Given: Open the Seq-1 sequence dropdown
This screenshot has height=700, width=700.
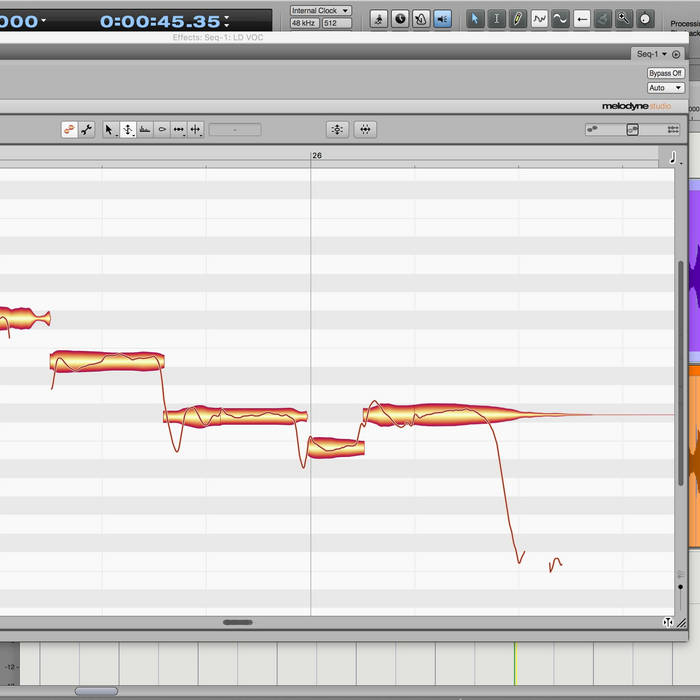Looking at the screenshot, I should click(x=651, y=54).
